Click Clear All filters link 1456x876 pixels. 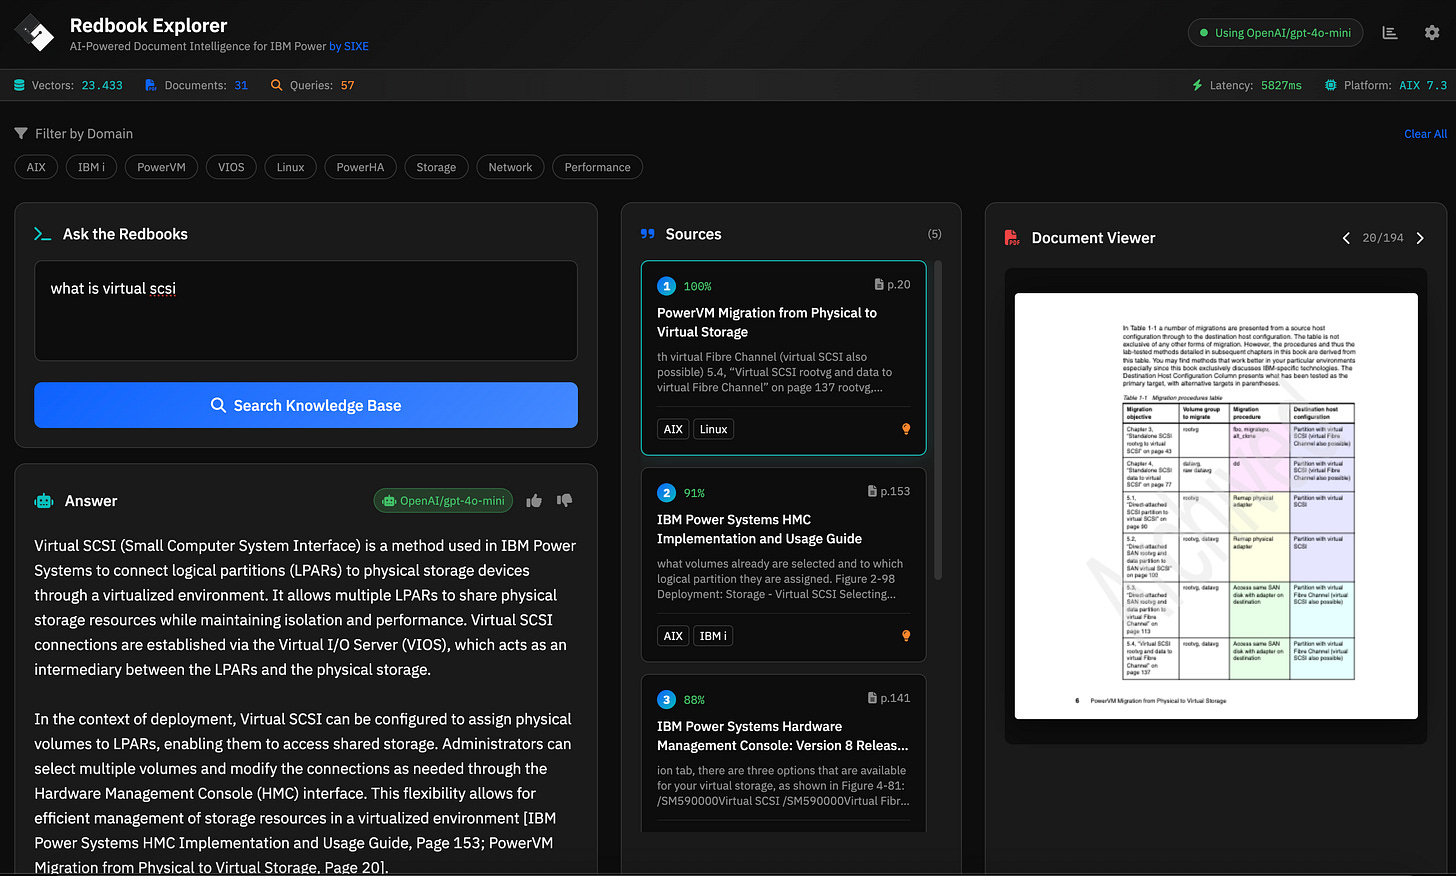(x=1425, y=134)
